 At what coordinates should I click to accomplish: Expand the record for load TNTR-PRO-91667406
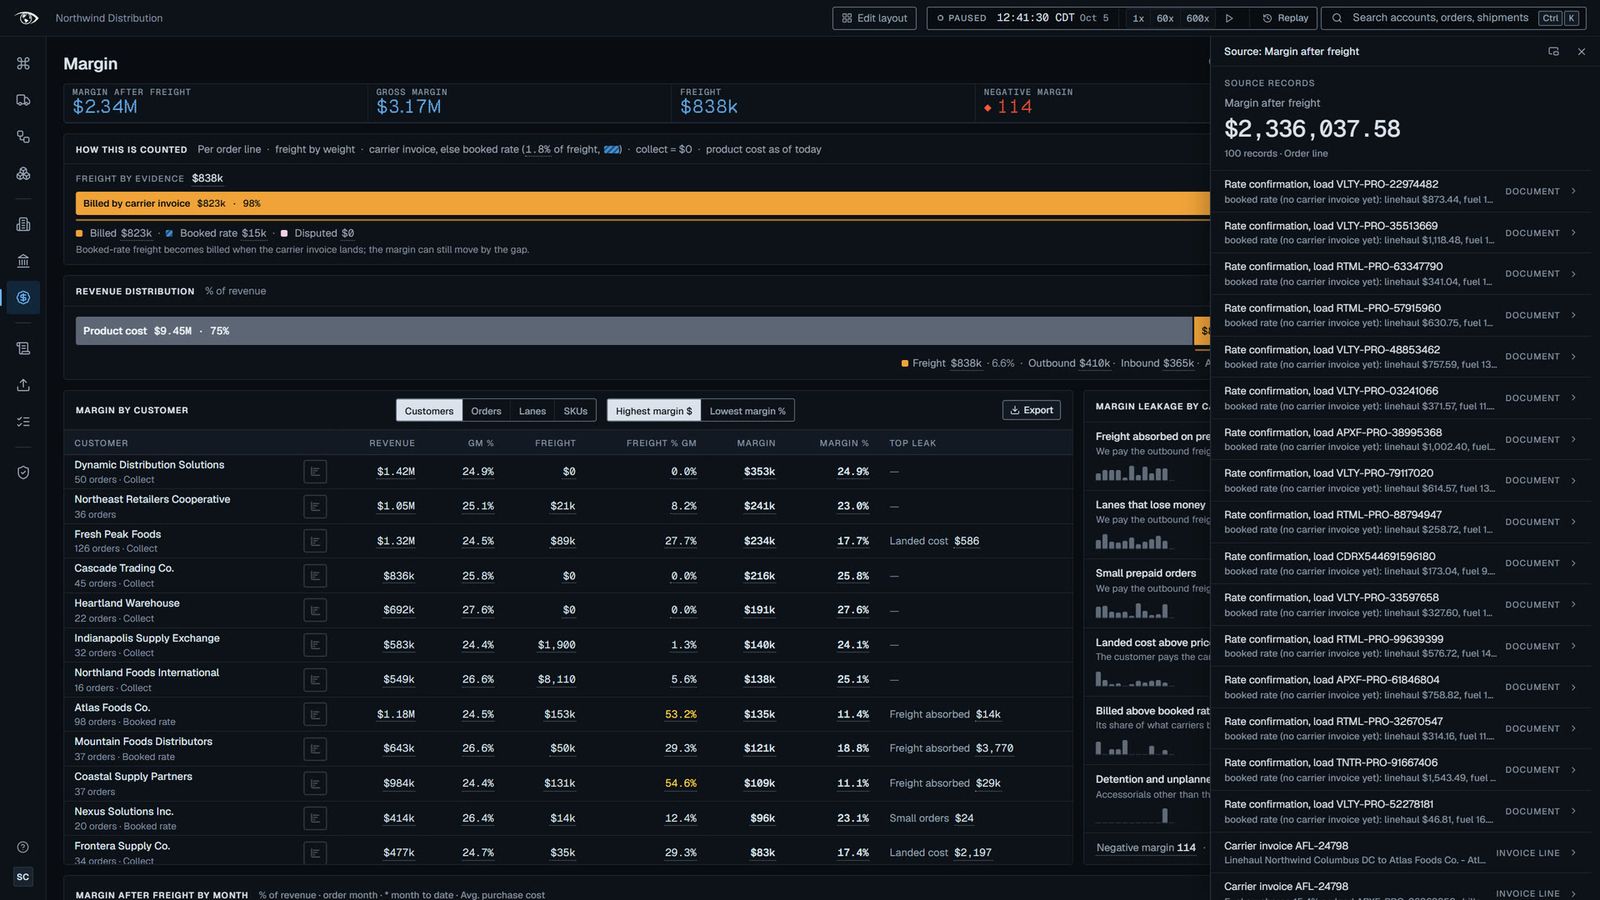[x=1400, y=770]
